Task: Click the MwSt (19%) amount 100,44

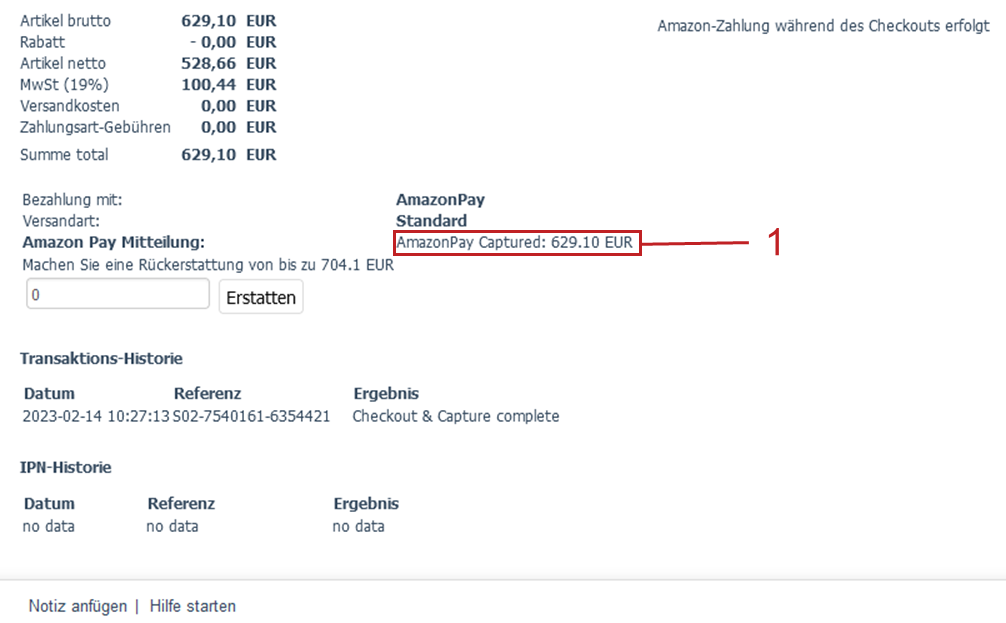Action: point(209,85)
